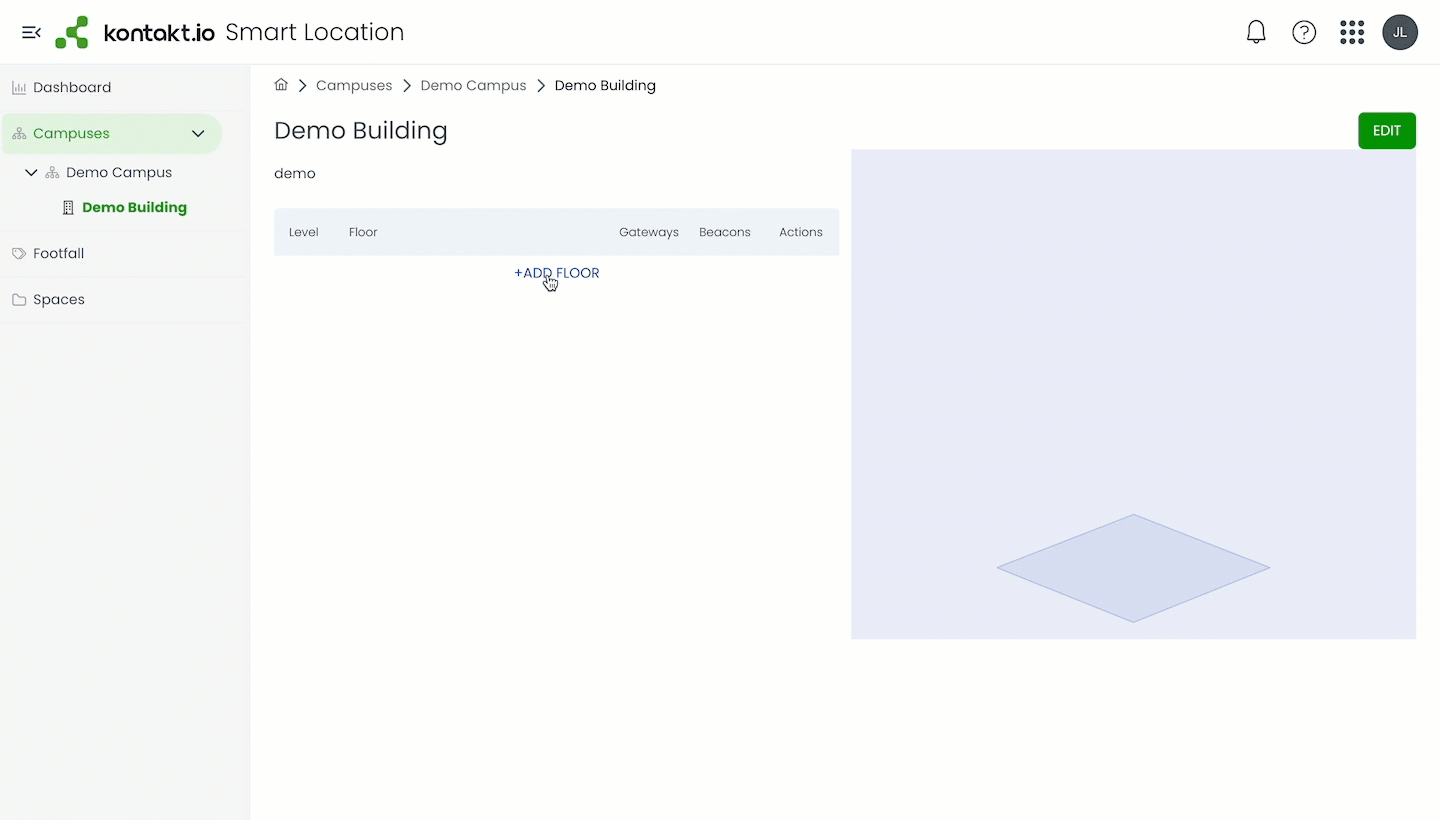Open the JL user avatar menu
1440x820 pixels.
(x=1400, y=32)
